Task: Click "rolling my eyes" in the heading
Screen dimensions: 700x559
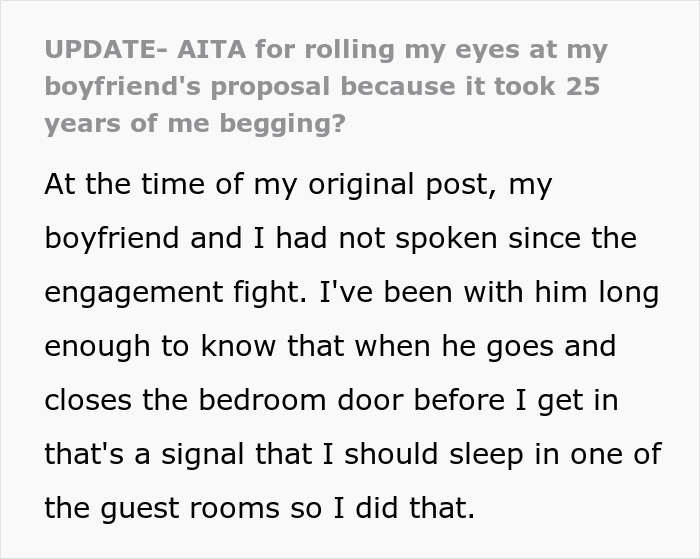Action: point(395,49)
